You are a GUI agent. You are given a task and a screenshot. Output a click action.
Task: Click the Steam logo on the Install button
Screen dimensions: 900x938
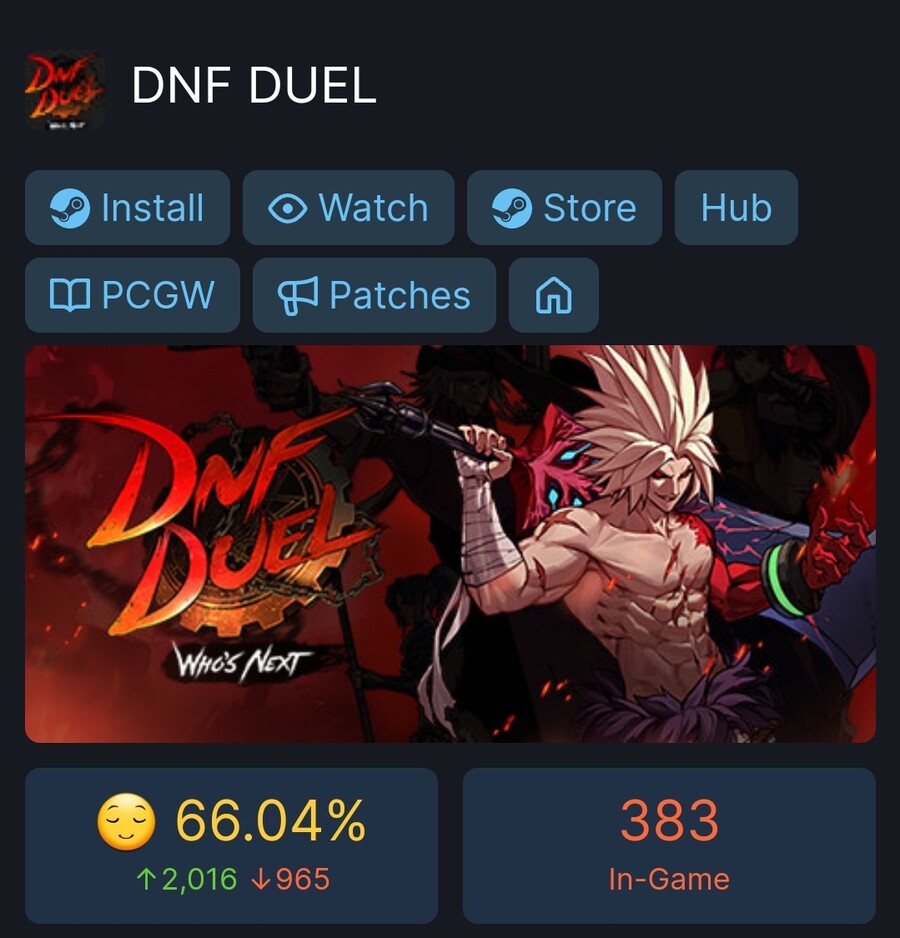[x=70, y=208]
